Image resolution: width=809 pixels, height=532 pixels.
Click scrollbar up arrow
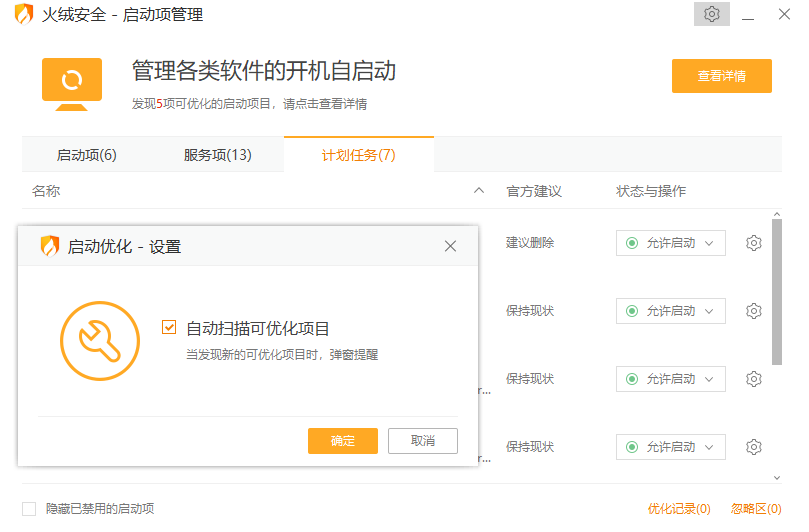point(776,214)
